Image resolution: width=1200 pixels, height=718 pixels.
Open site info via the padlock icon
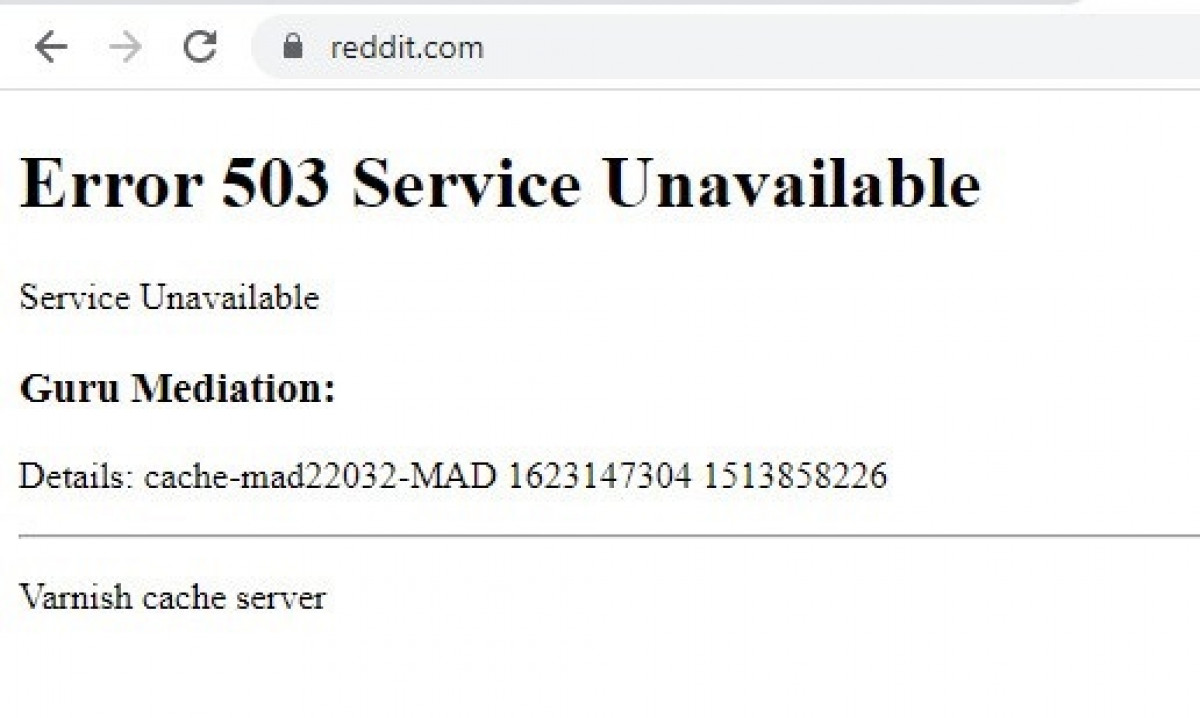(x=293, y=46)
